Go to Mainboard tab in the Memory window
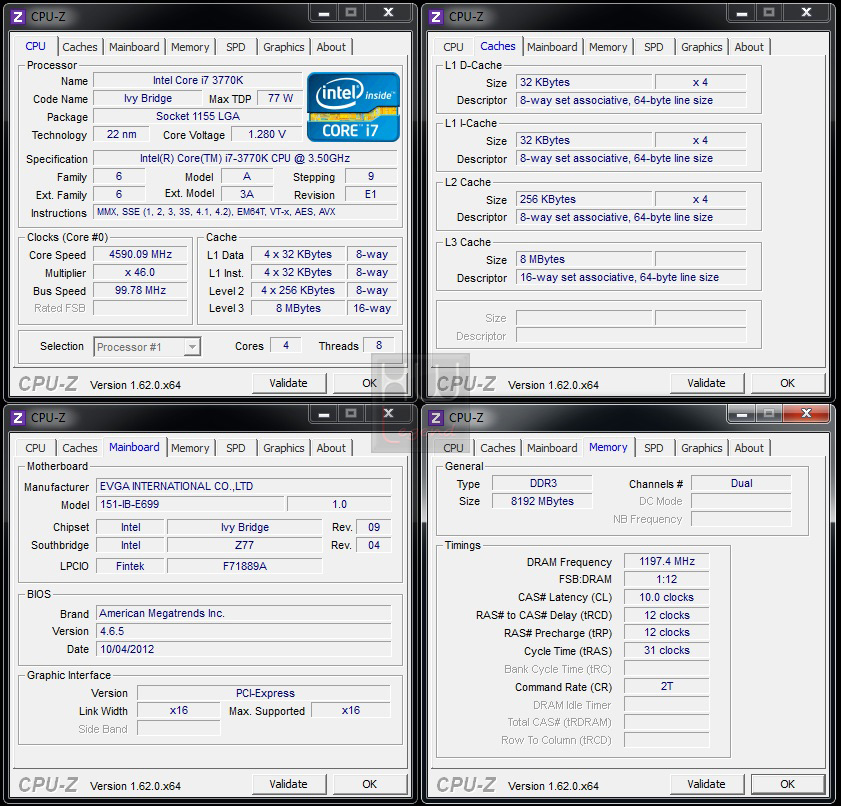Screen dimensions: 841x806 552,448
